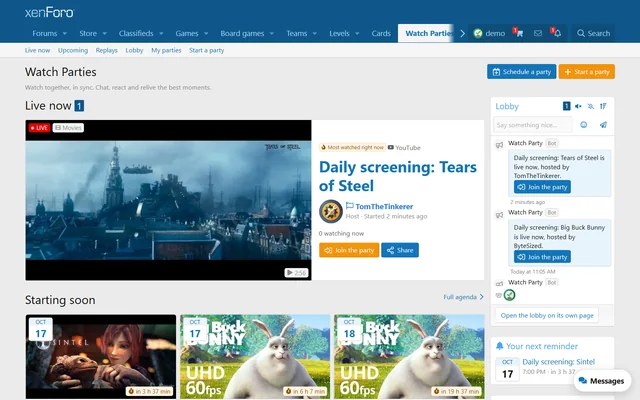Screen dimensions: 640x400
Task: Click the LIVE badge on the video
Action: click(39, 128)
